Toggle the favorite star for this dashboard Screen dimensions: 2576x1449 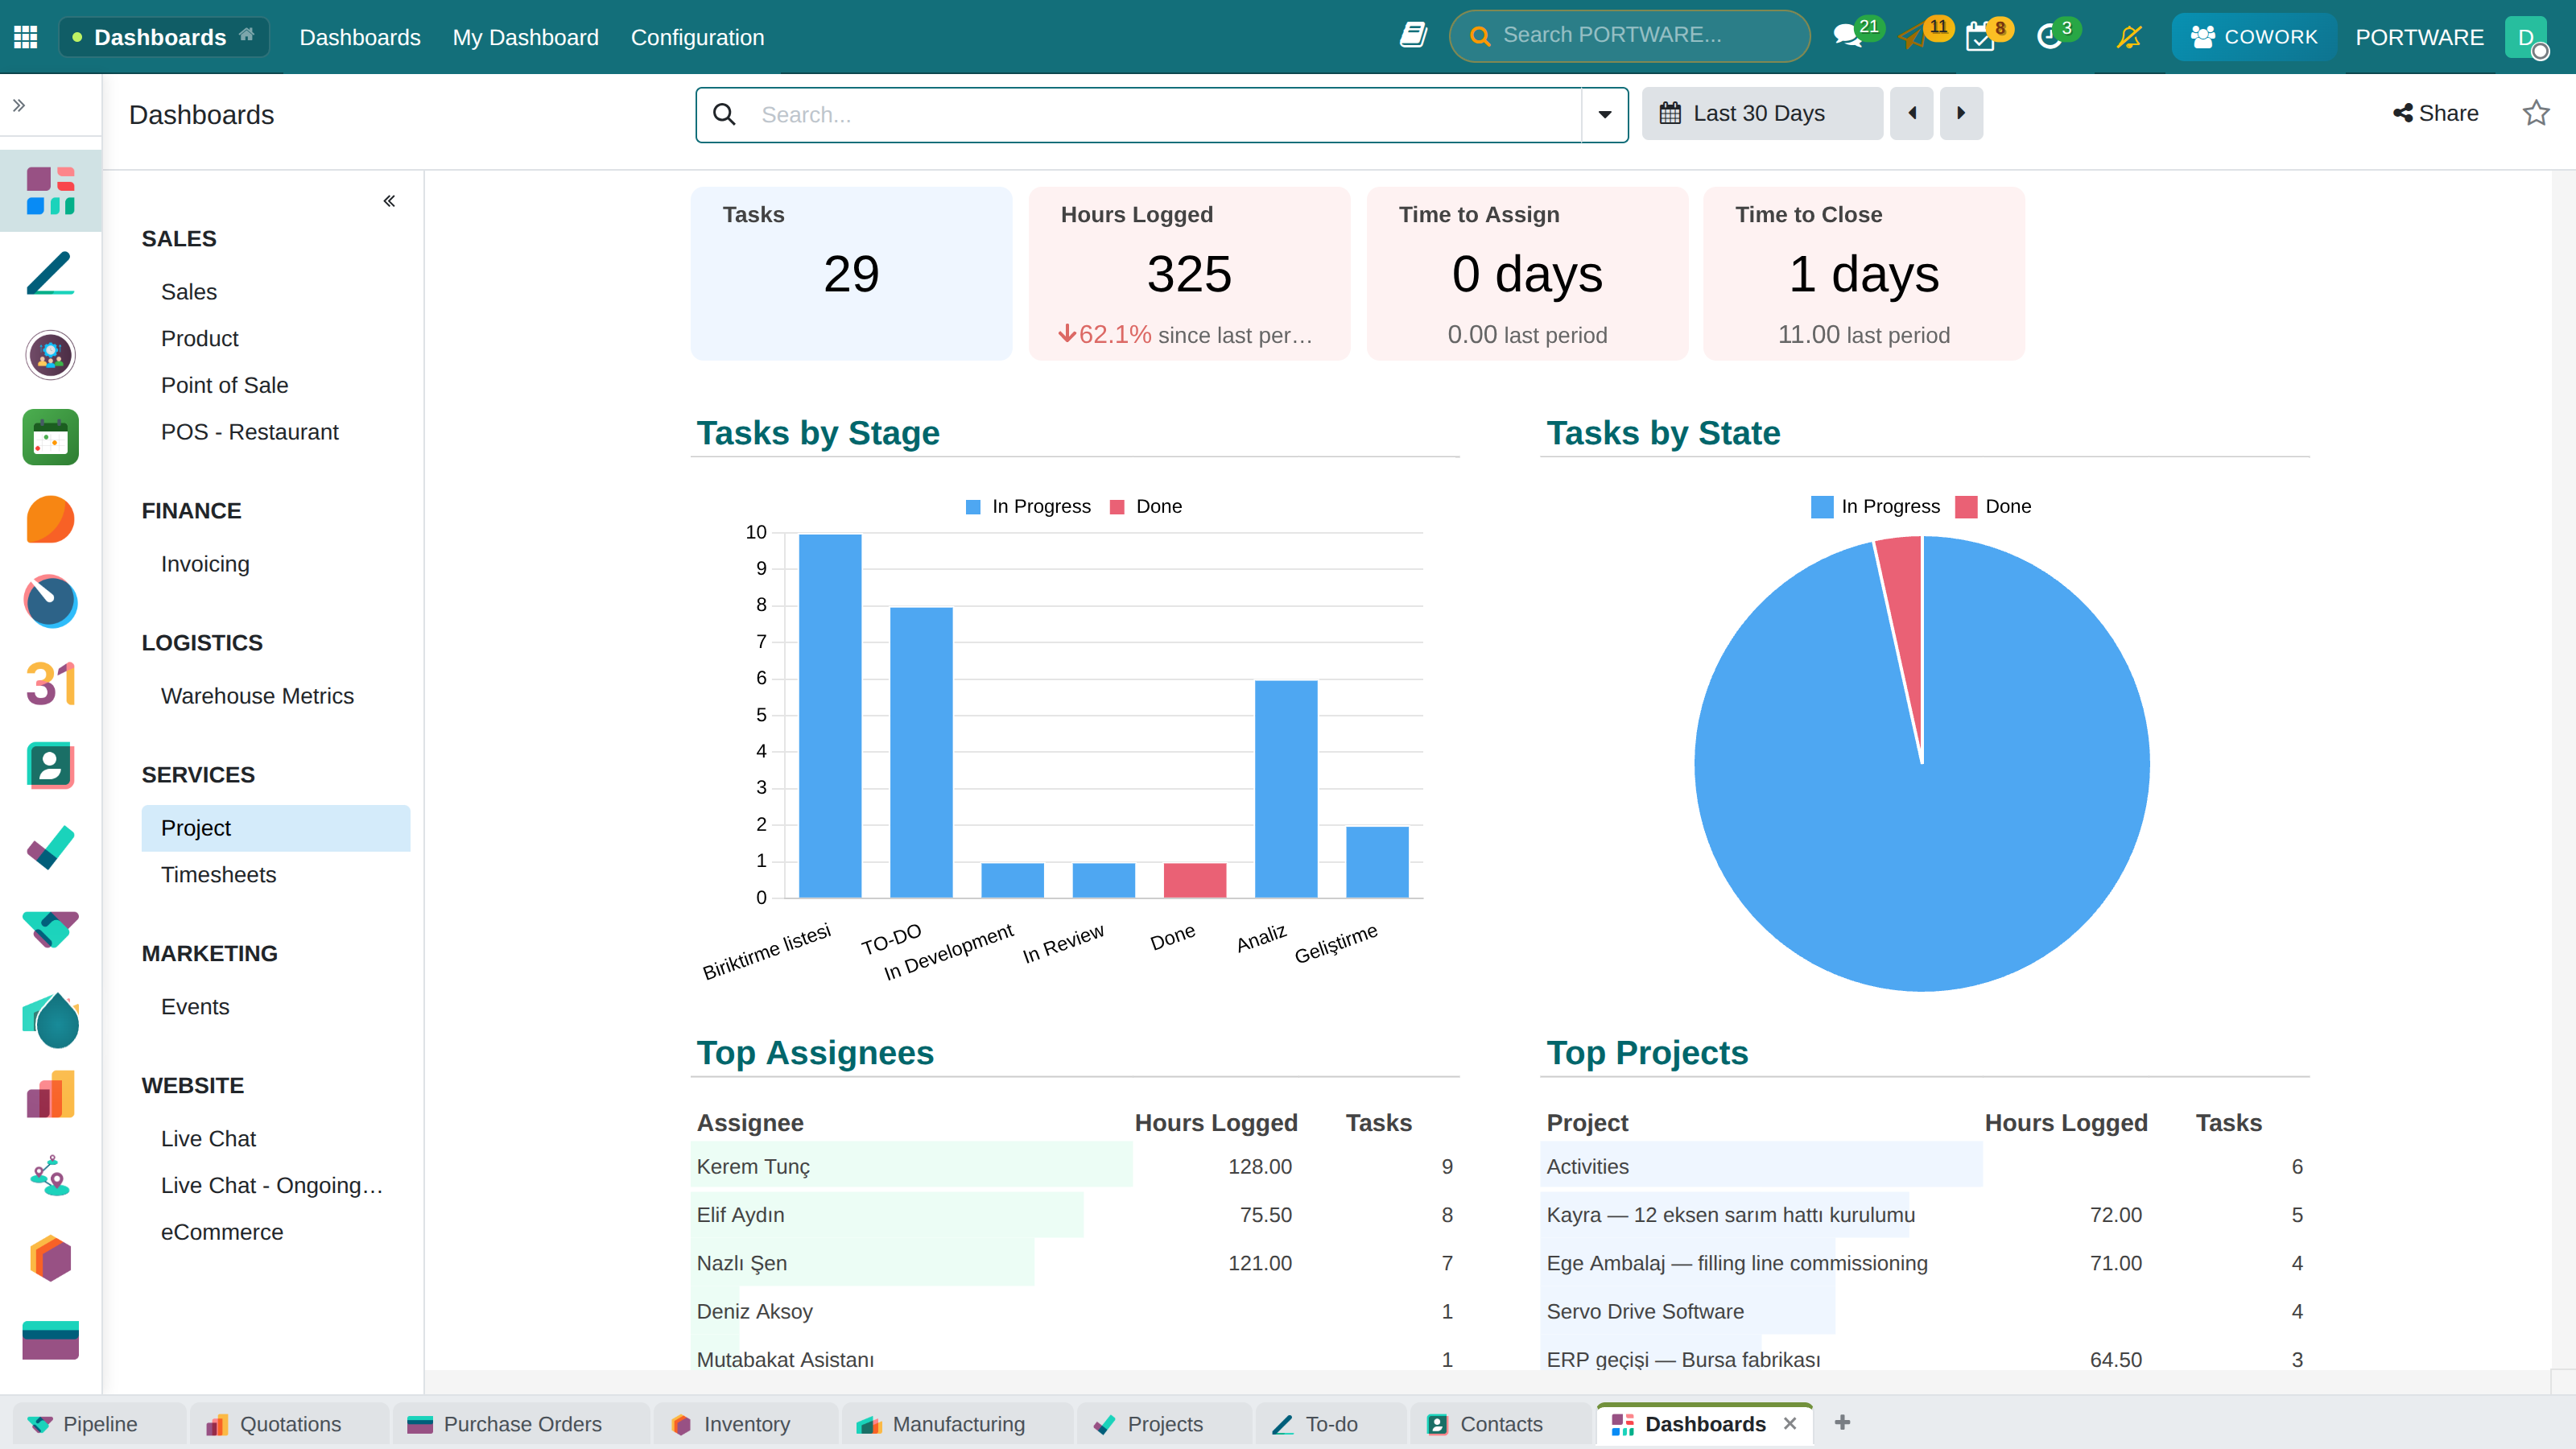pyautogui.click(x=2536, y=113)
